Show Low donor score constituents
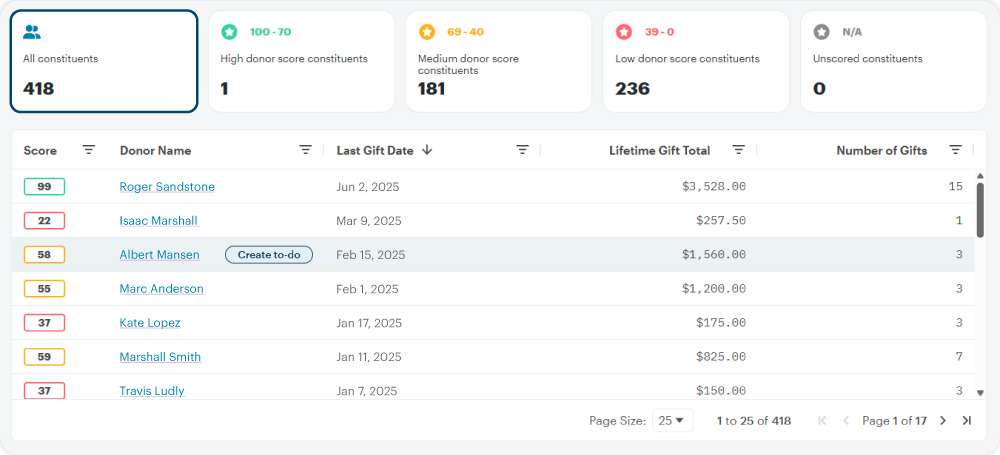1000x455 pixels. tap(696, 62)
